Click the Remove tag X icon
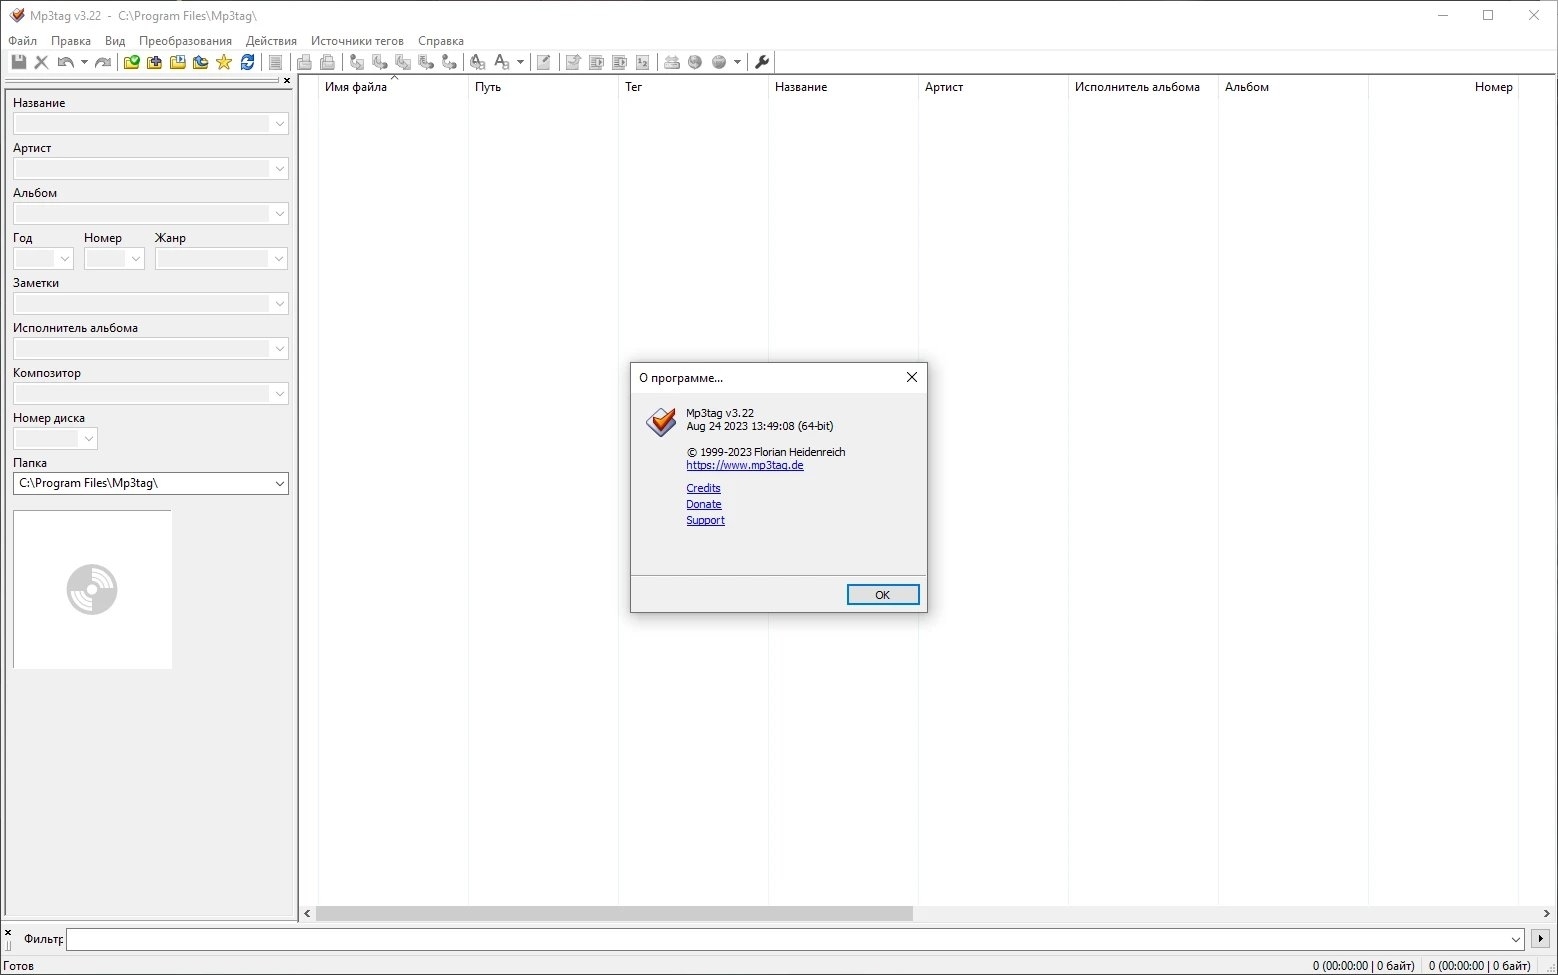 pyautogui.click(x=41, y=62)
